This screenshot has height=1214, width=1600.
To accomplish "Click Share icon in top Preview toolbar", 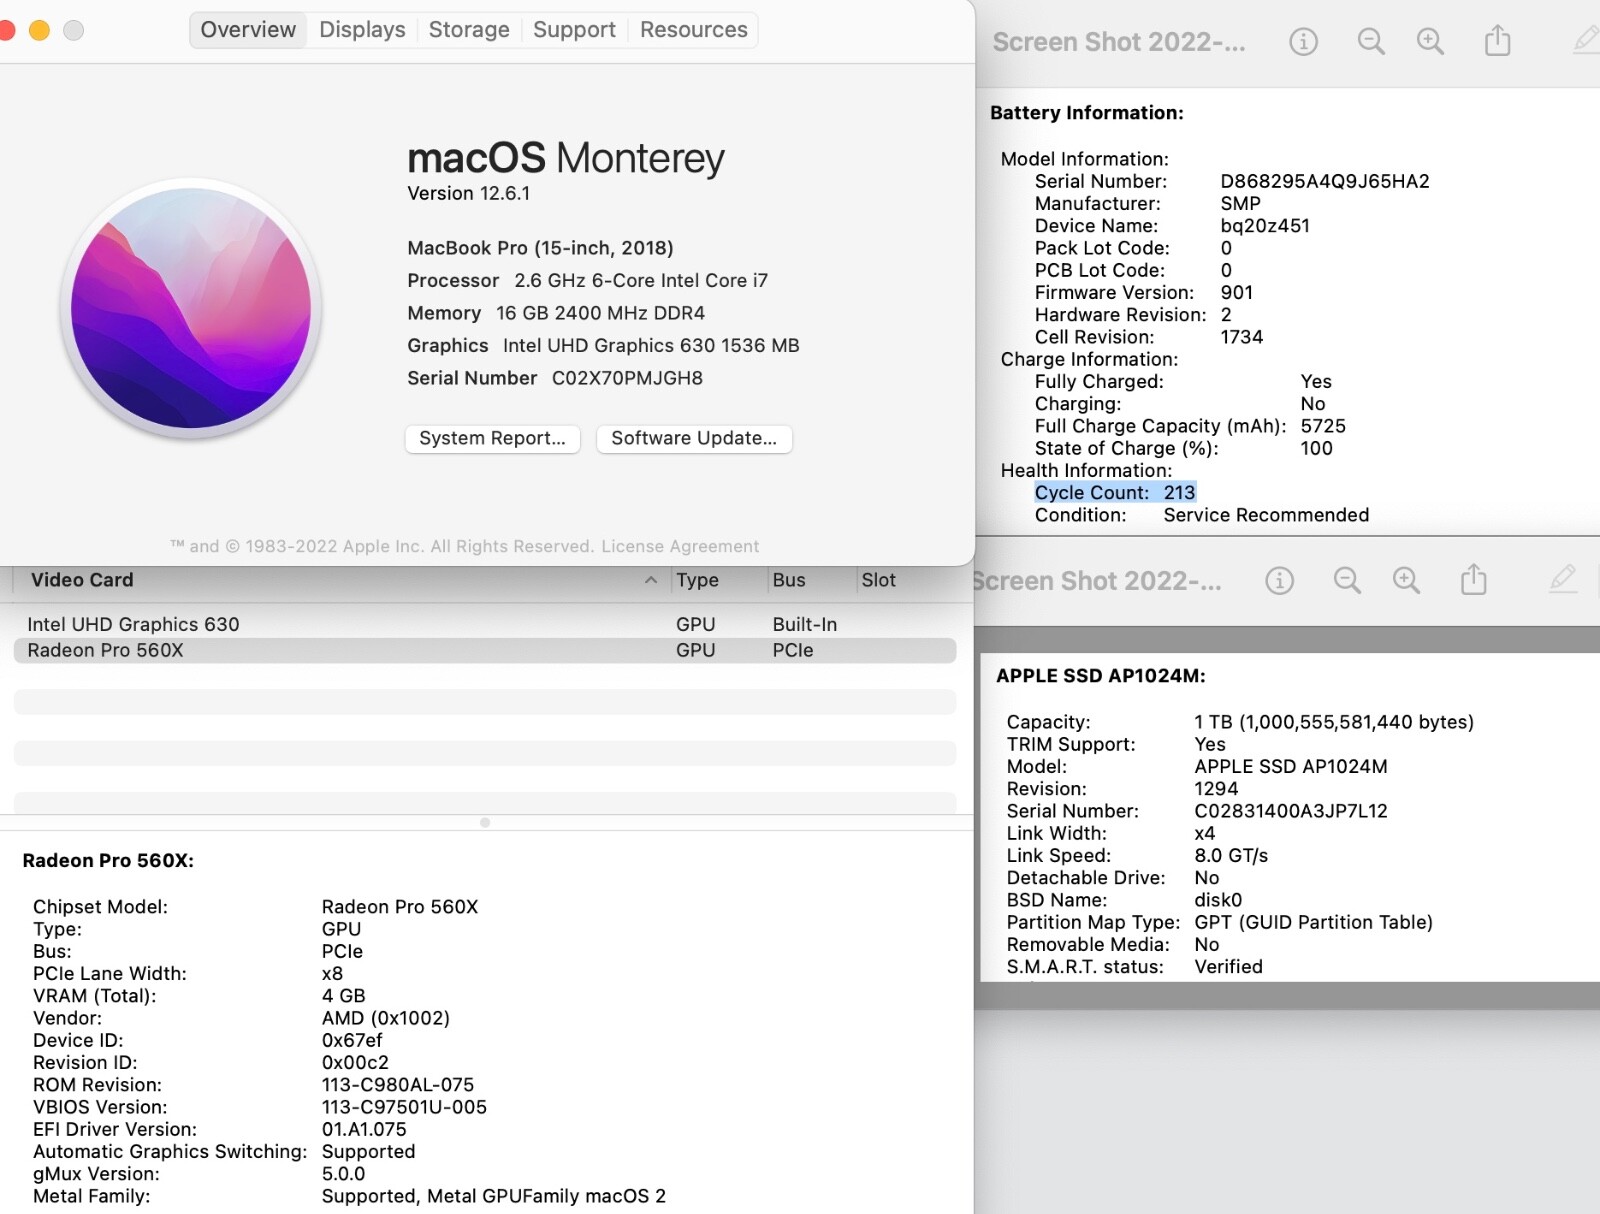I will [x=1497, y=41].
